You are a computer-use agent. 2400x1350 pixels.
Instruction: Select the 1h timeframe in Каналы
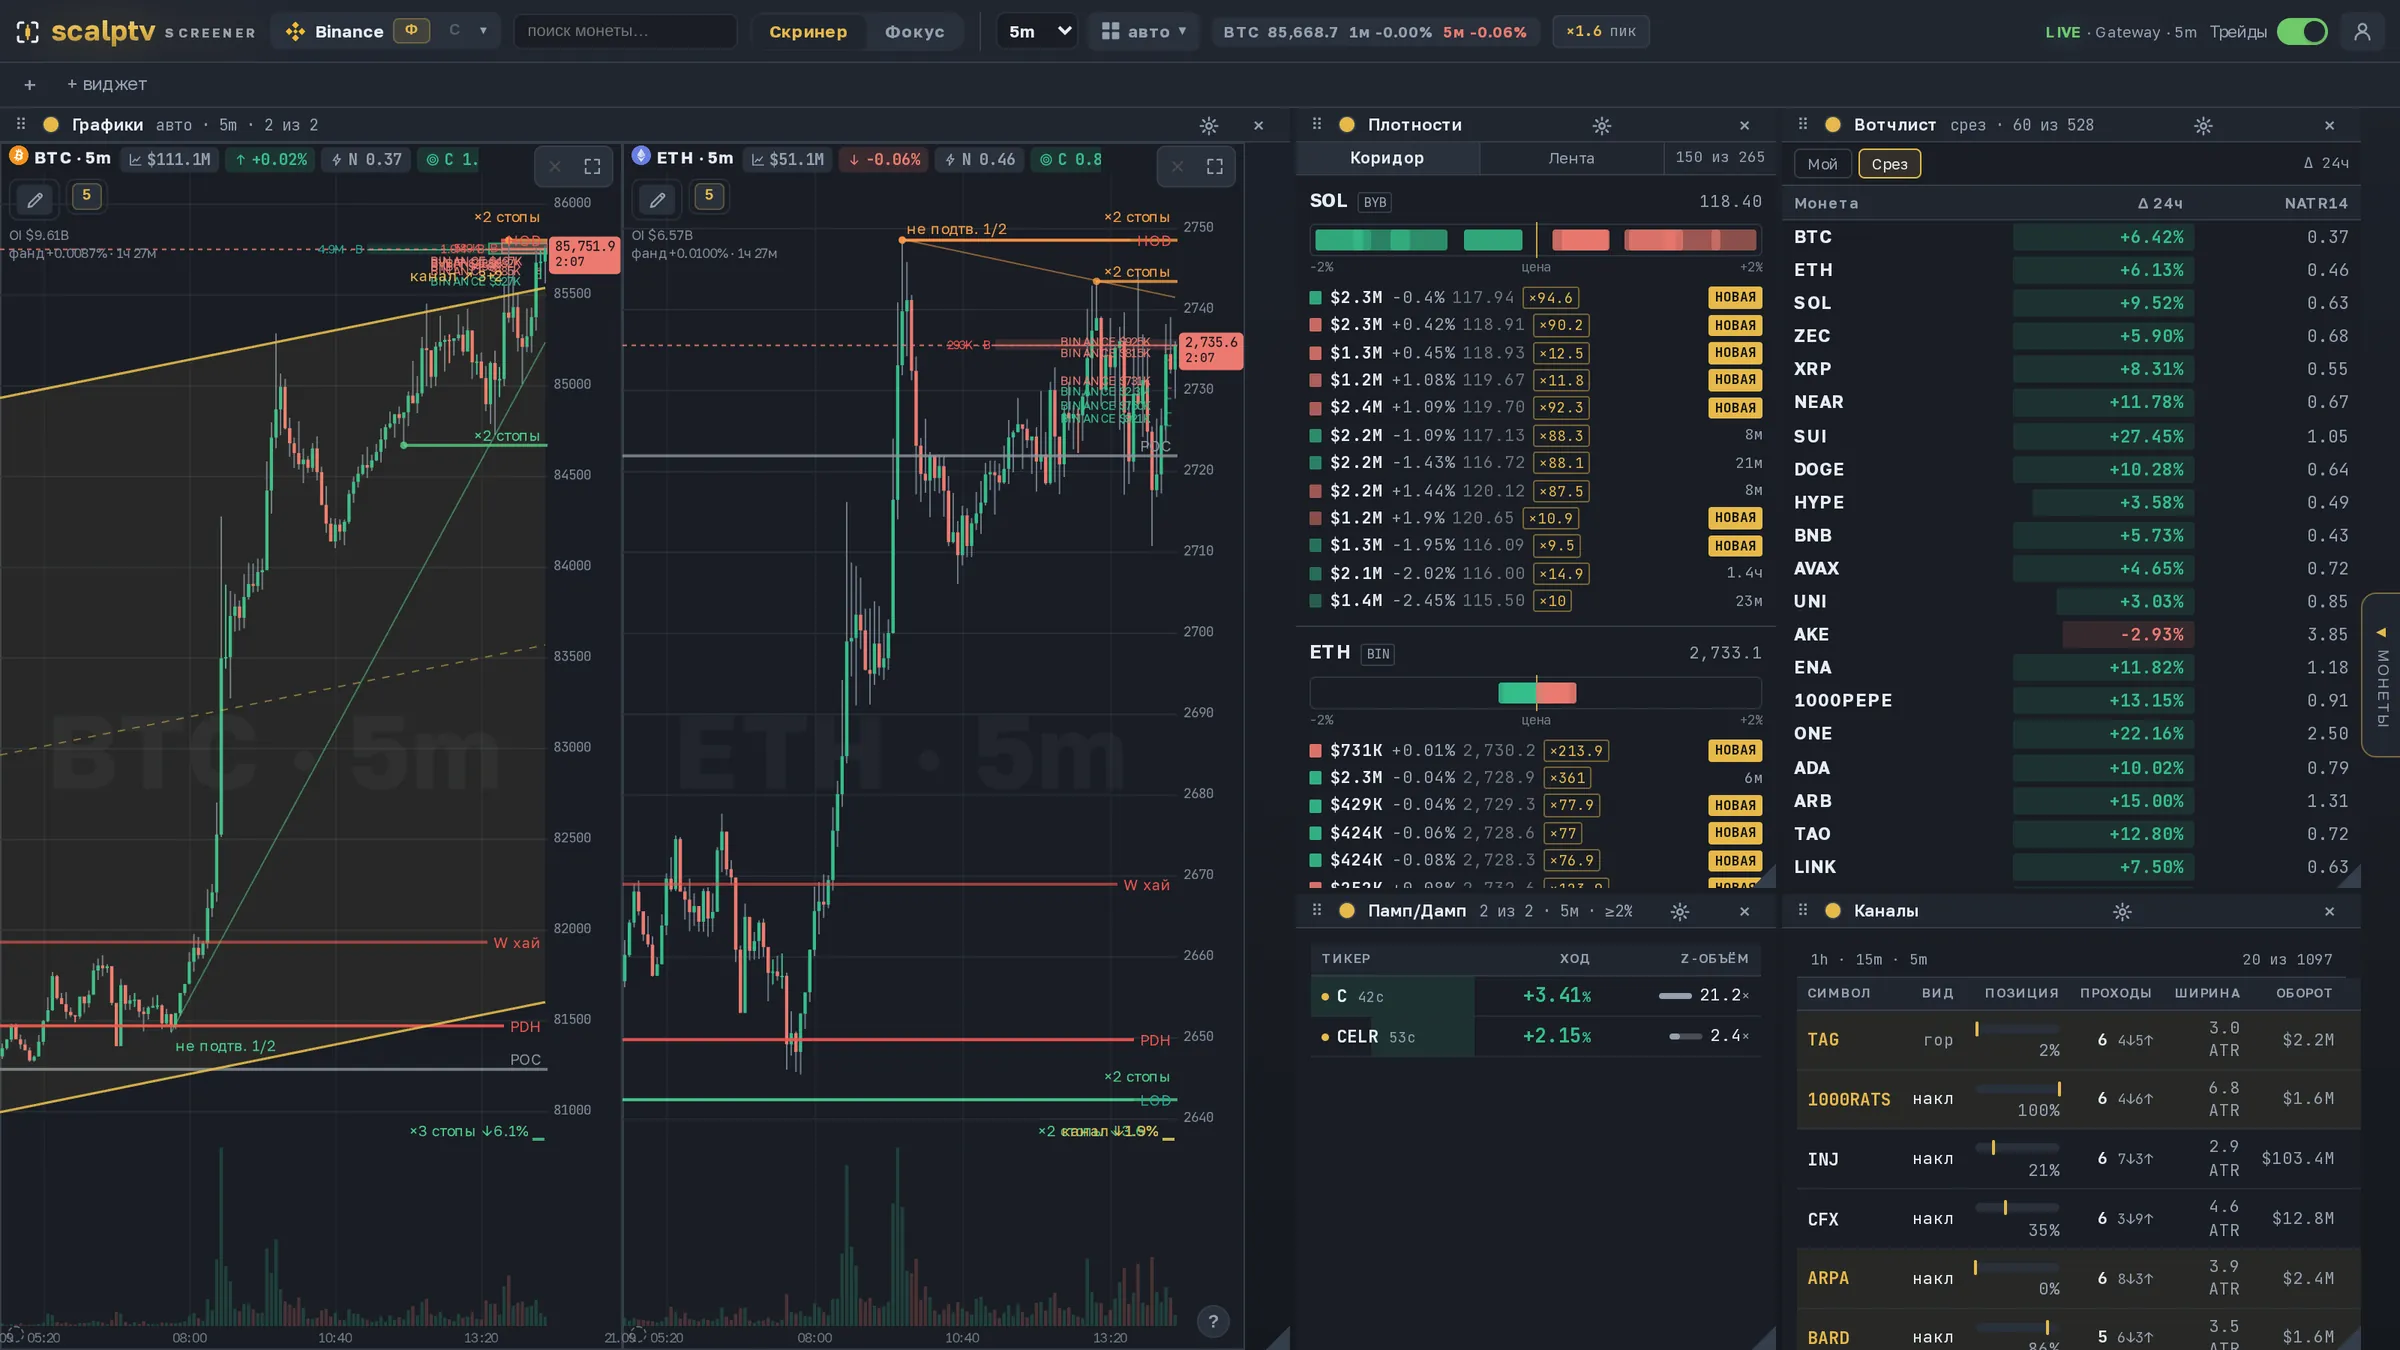[x=1819, y=960]
